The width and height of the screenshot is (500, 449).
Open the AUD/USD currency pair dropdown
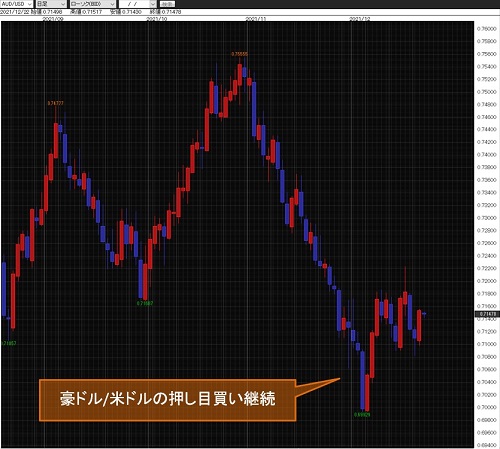point(16,4)
